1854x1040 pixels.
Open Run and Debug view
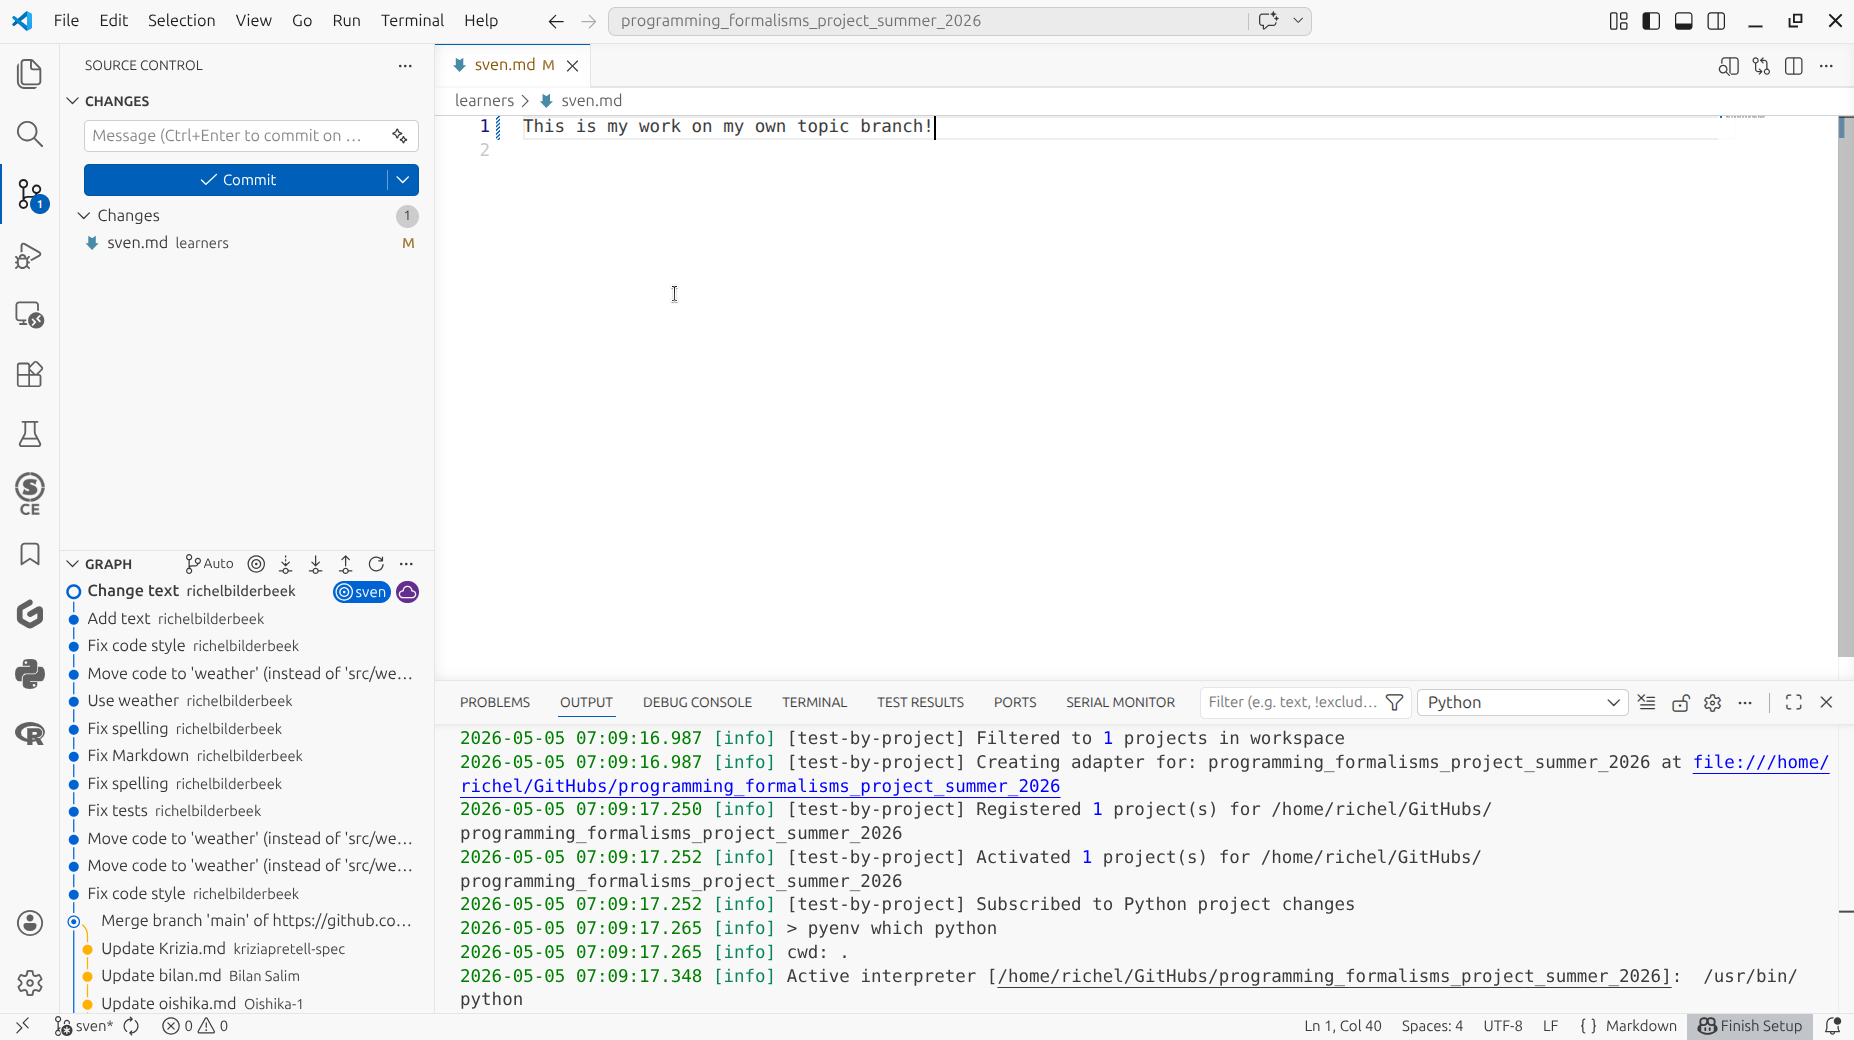coord(30,255)
